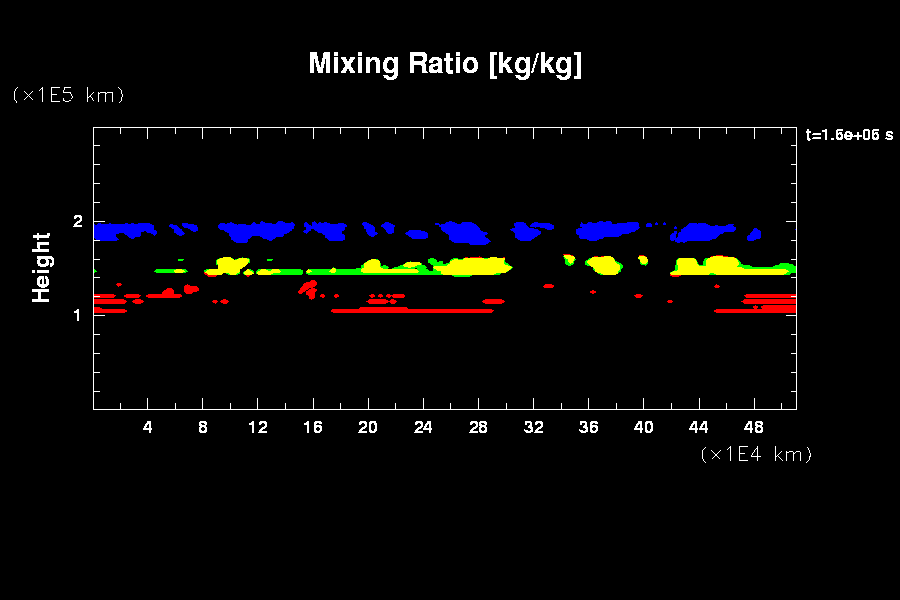Click the longest red horizontal band
Image resolution: width=900 pixels, height=600 pixels.
pyautogui.click(x=412, y=311)
